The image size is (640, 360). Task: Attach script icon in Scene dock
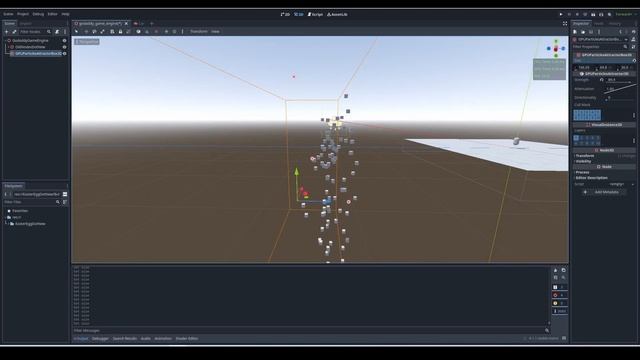(x=57, y=32)
